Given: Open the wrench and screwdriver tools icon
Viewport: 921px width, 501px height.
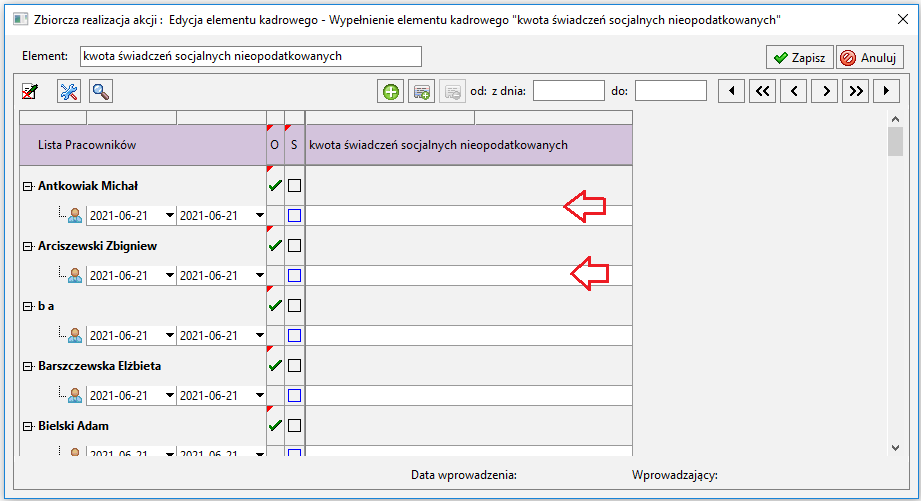Looking at the screenshot, I should [69, 92].
